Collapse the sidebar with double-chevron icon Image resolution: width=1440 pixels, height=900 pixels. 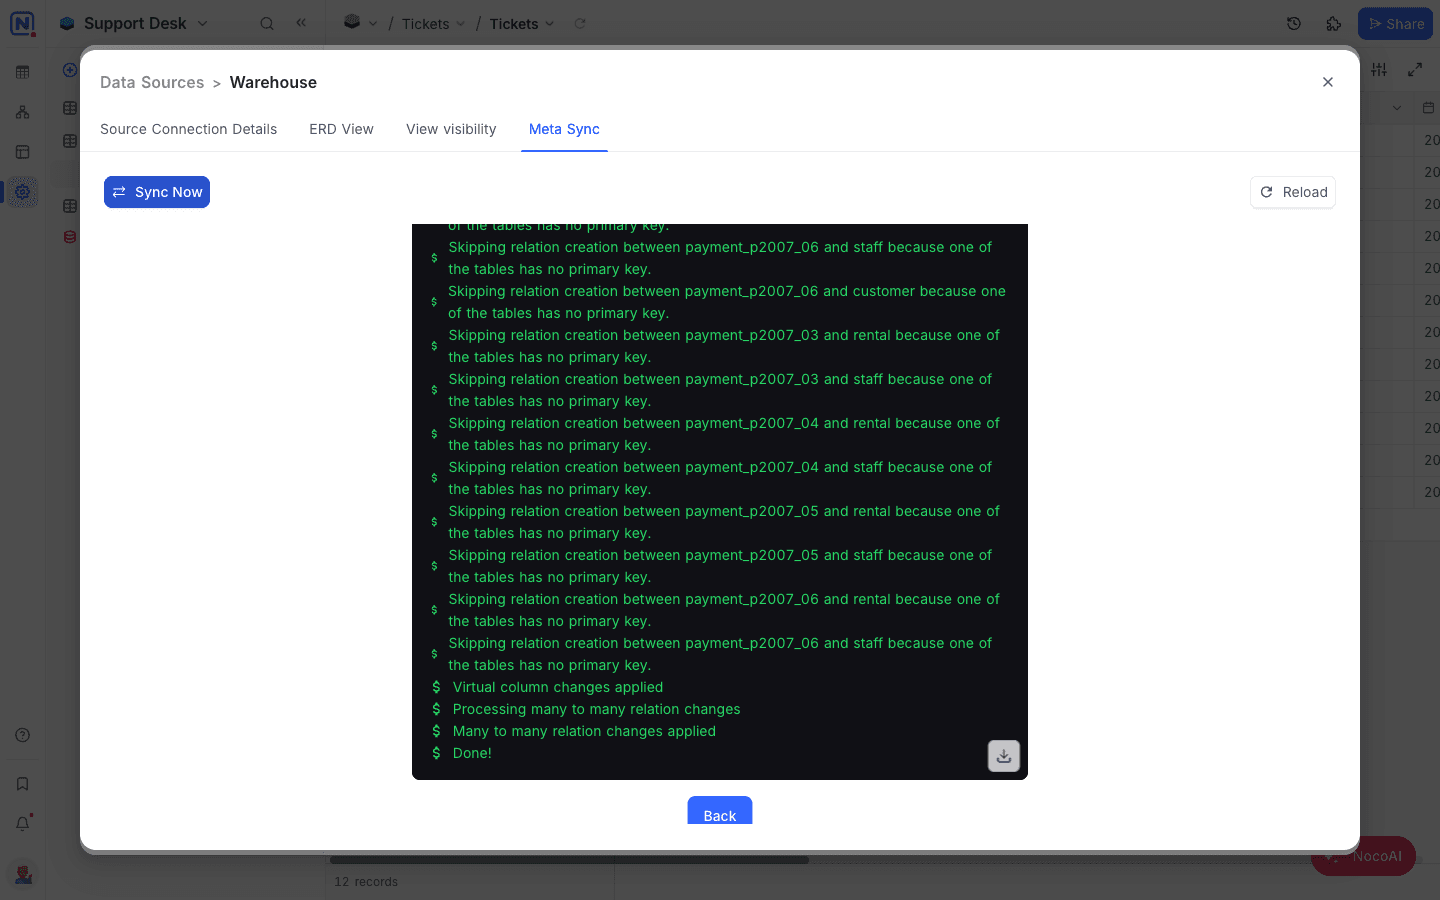pyautogui.click(x=301, y=23)
